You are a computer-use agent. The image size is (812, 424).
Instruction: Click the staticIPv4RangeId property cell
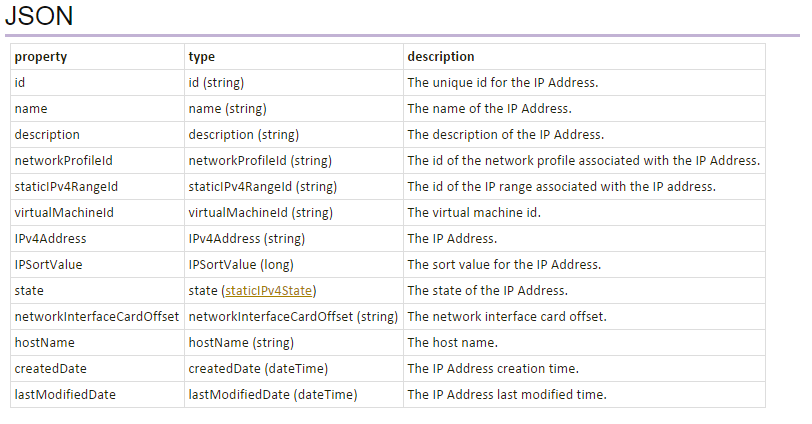click(x=66, y=186)
